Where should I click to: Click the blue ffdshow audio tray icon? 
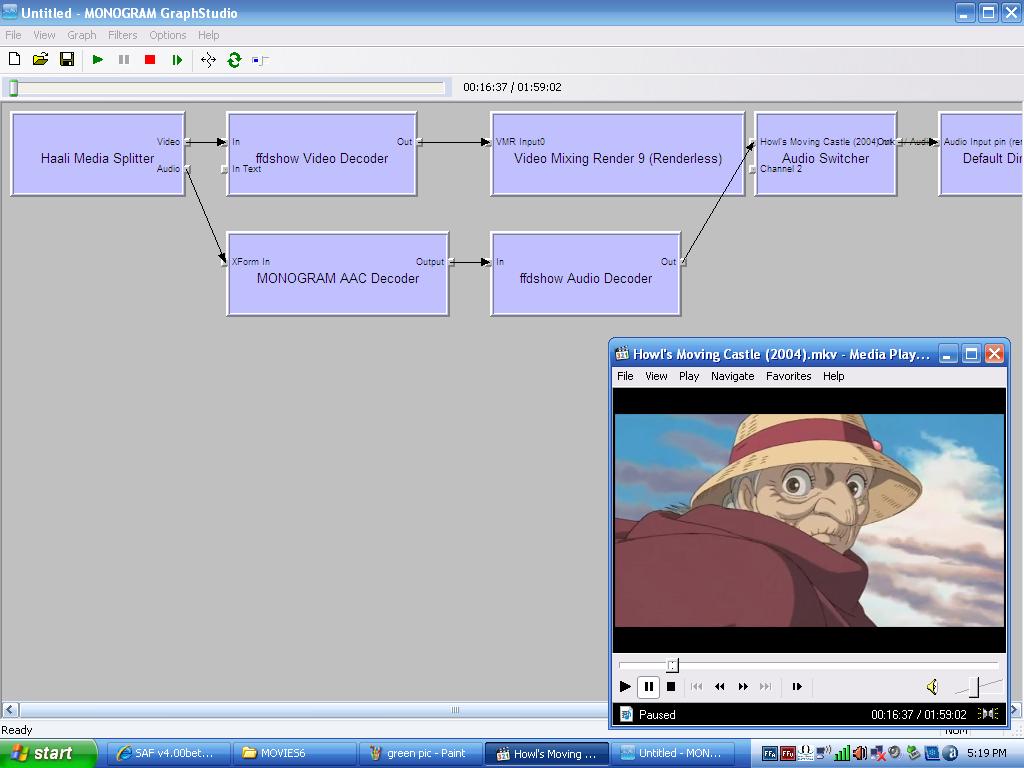(x=771, y=754)
